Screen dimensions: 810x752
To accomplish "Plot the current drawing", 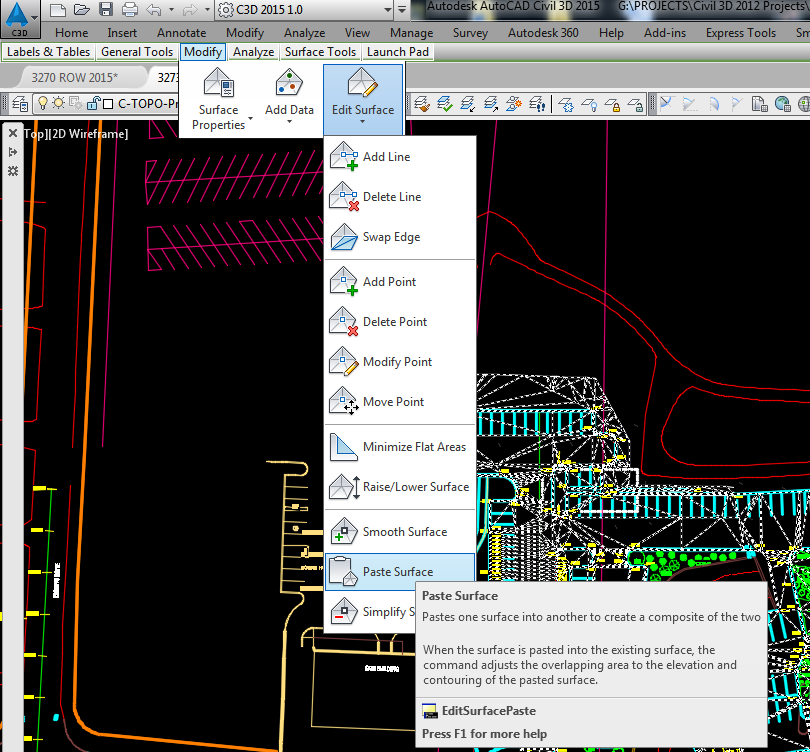I will click(128, 9).
